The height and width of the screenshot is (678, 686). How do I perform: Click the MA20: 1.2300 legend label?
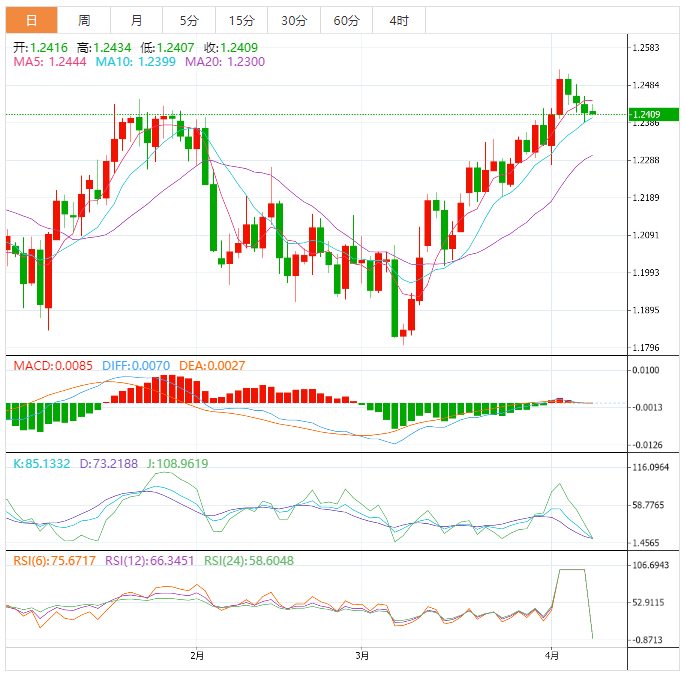tap(225, 62)
